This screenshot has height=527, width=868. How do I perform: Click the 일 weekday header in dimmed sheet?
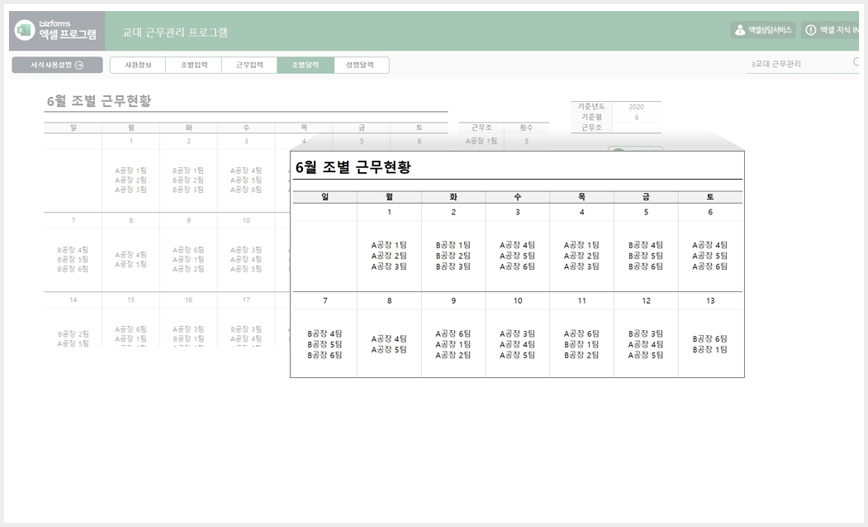click(x=73, y=128)
